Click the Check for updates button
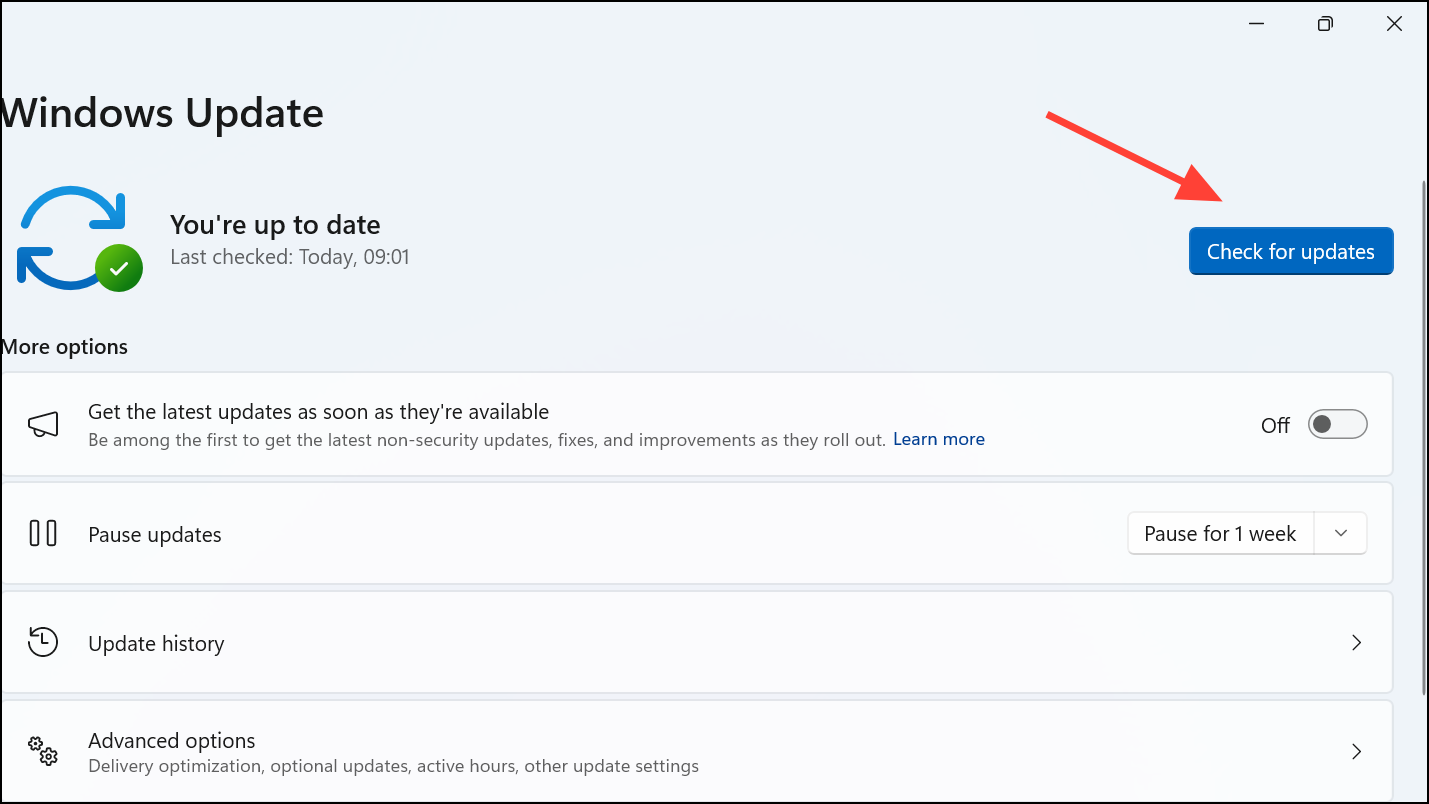This screenshot has width=1429, height=804. [1290, 251]
